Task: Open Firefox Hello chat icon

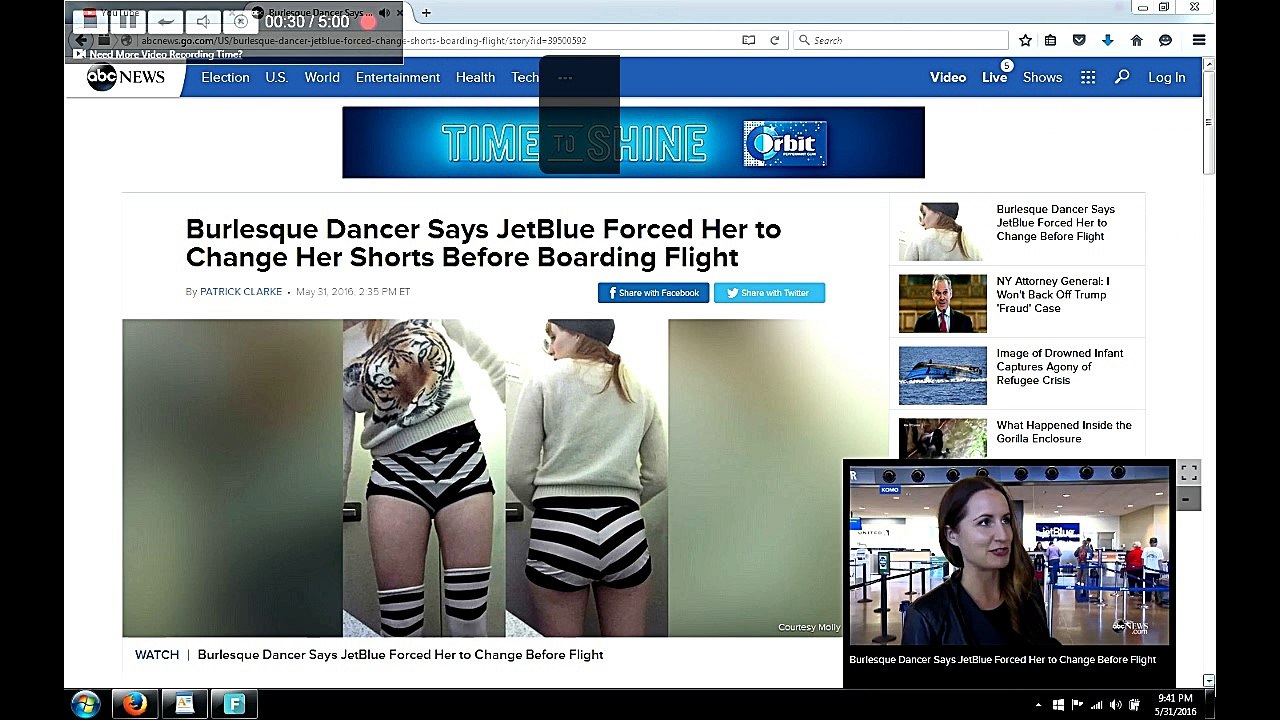Action: (1165, 40)
